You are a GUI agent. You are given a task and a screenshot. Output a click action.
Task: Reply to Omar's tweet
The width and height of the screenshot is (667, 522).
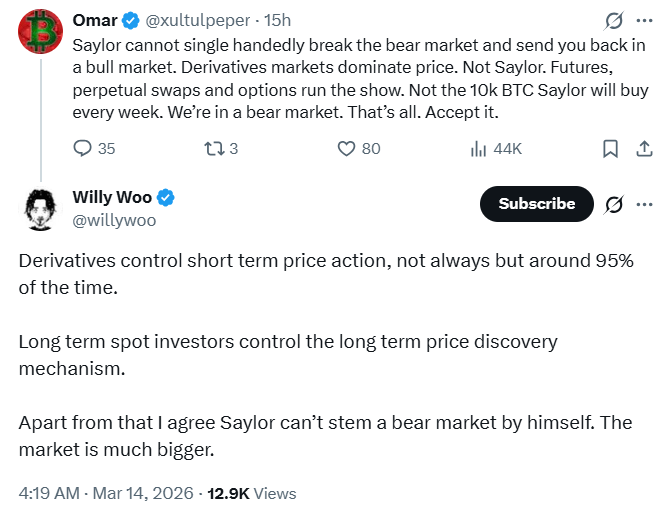[x=83, y=149]
